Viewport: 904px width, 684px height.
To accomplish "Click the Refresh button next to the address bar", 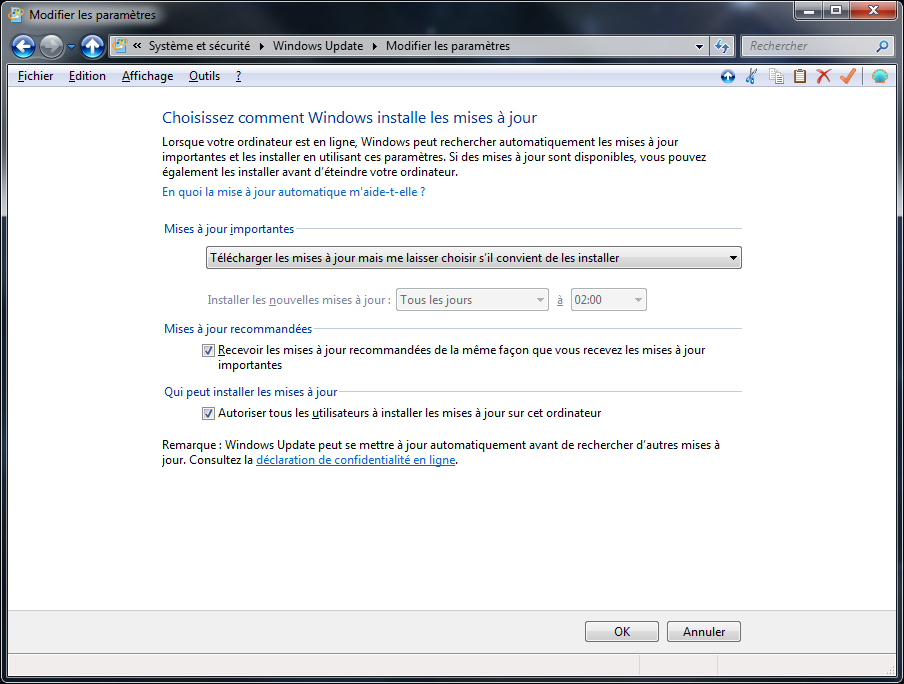I will click(x=722, y=46).
